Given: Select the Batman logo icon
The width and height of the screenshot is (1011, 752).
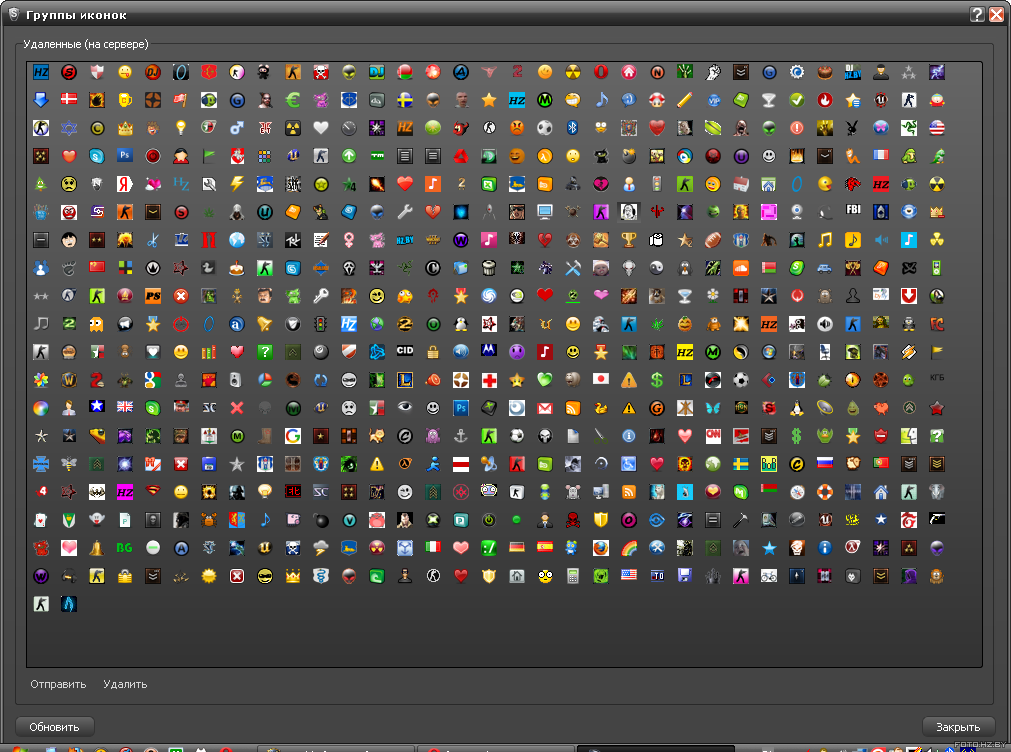Looking at the screenshot, I should 97,492.
